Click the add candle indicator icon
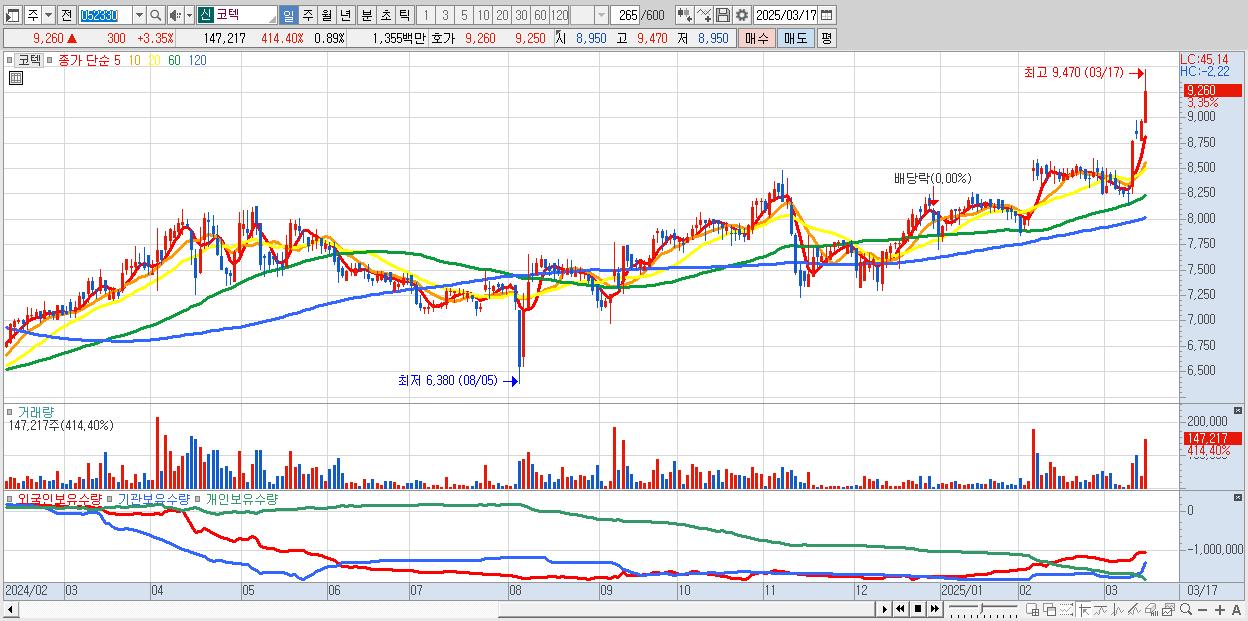Viewport: 1248px width, 621px height. (684, 15)
